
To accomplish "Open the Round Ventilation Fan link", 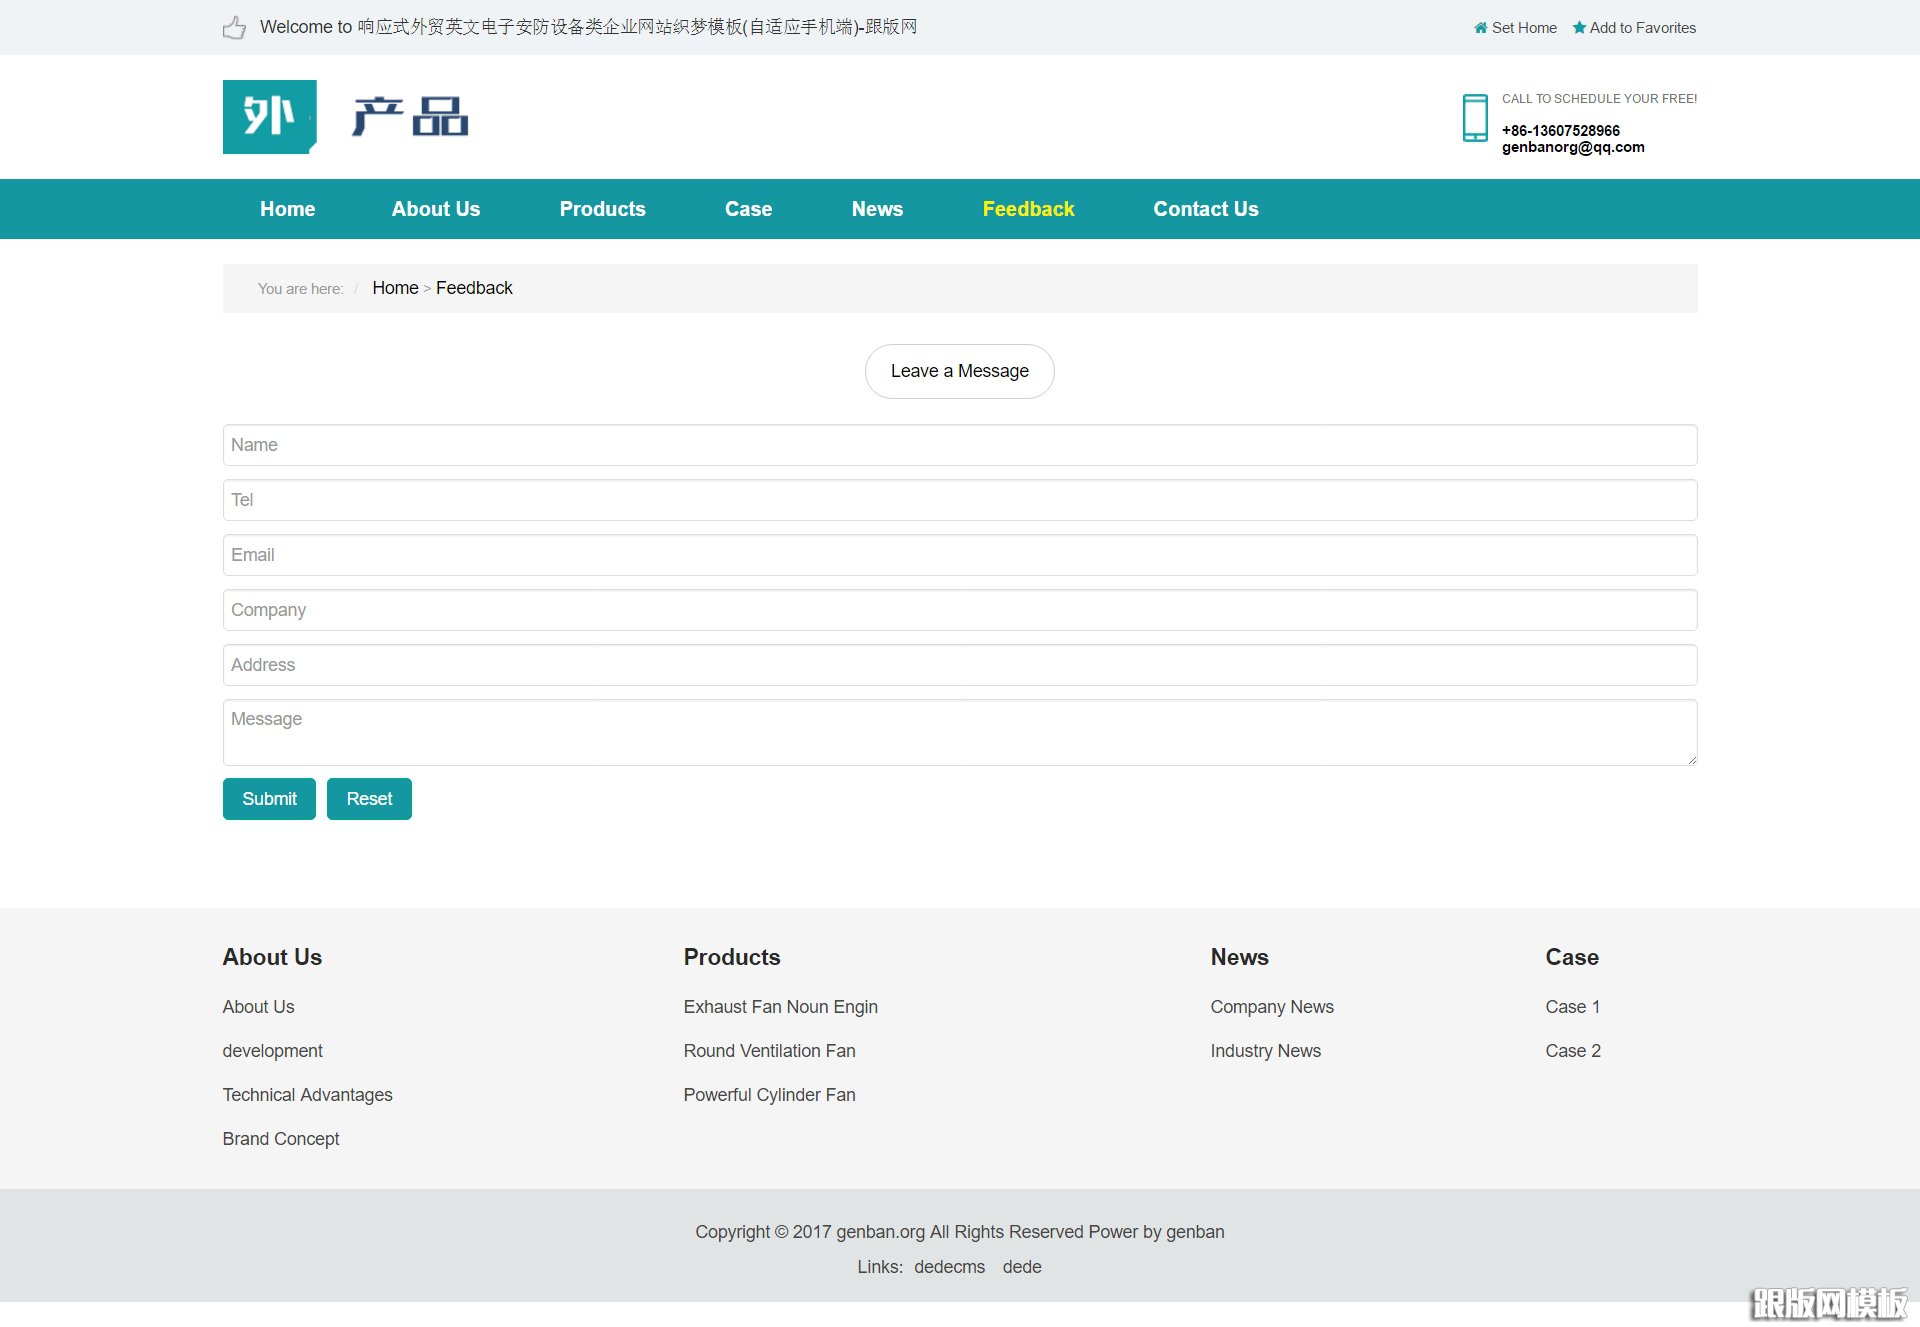I will tap(769, 1051).
